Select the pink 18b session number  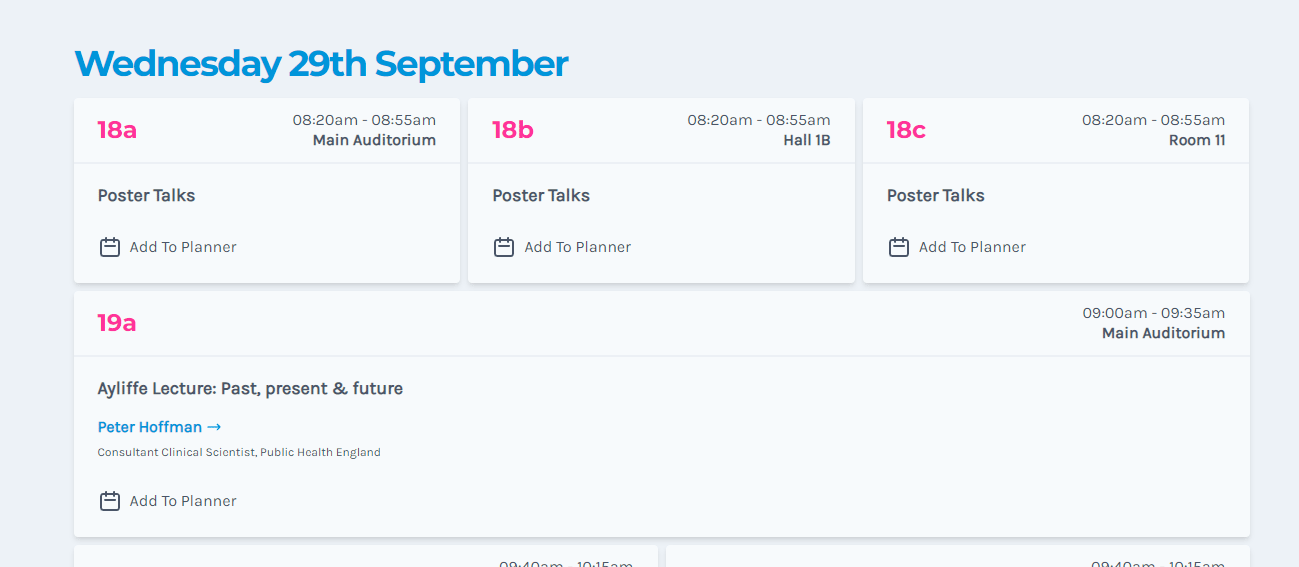512,130
